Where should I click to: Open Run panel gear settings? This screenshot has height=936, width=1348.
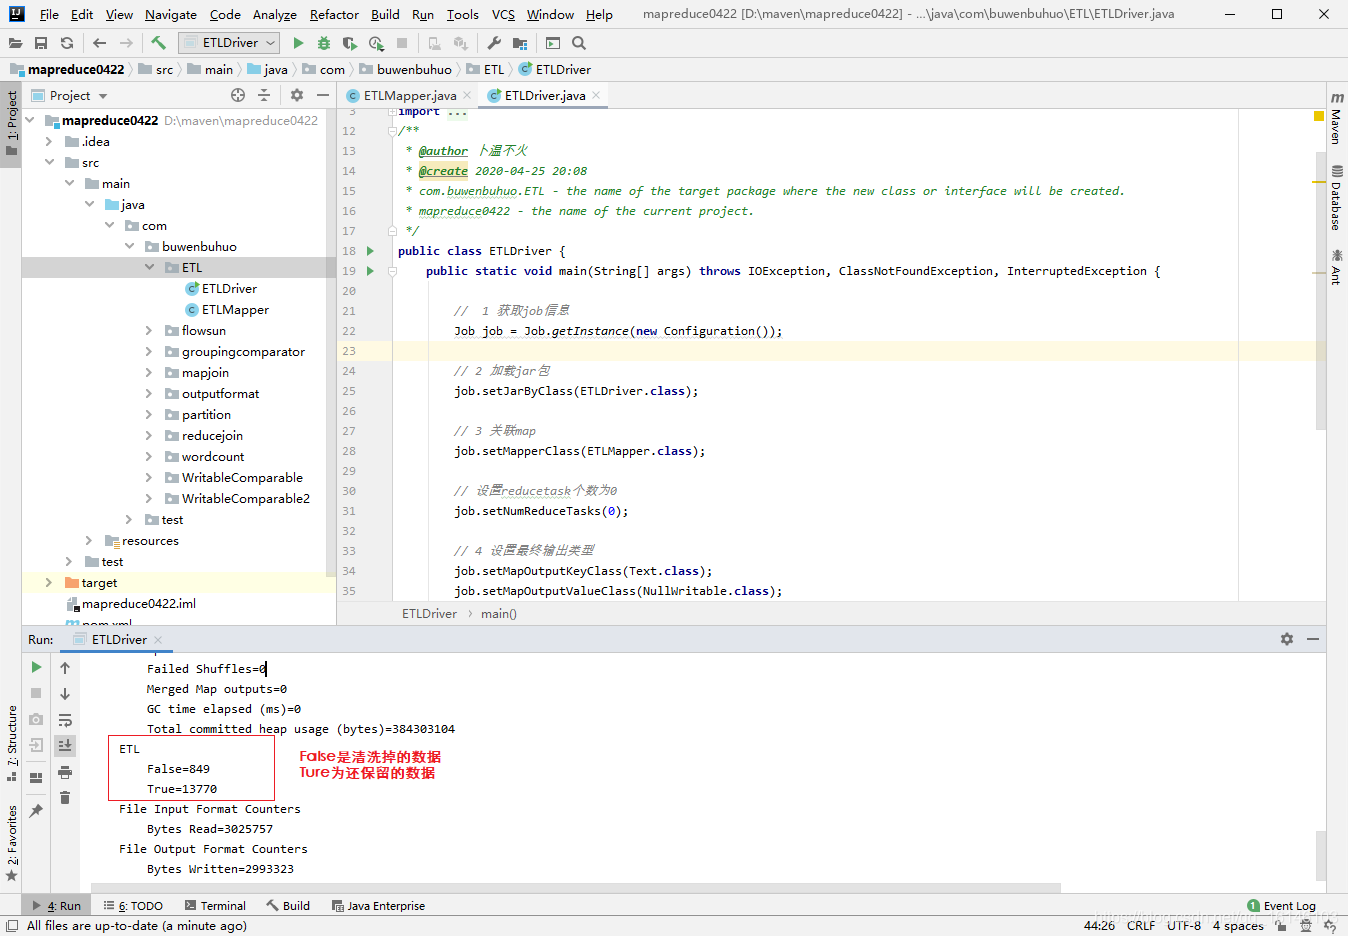click(x=1287, y=639)
